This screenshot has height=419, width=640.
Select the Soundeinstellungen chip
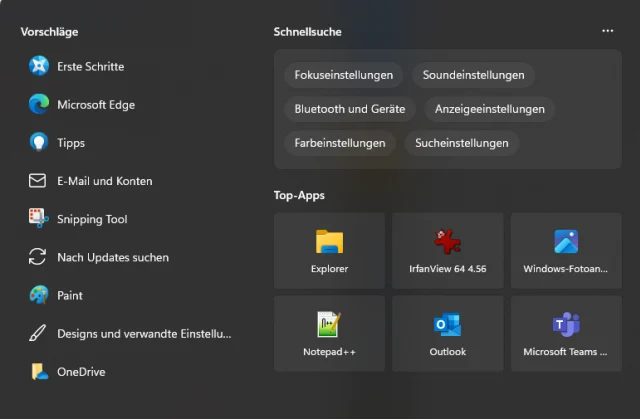(473, 75)
